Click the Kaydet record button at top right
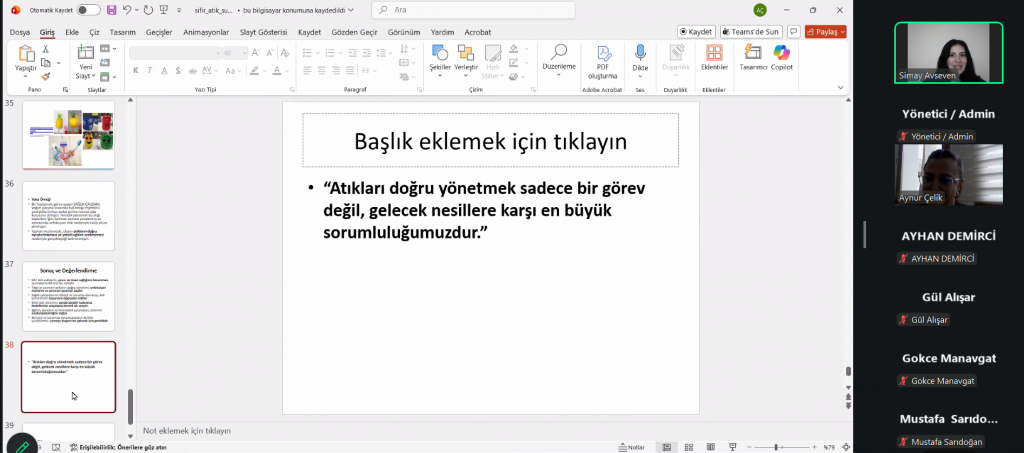 (x=695, y=31)
